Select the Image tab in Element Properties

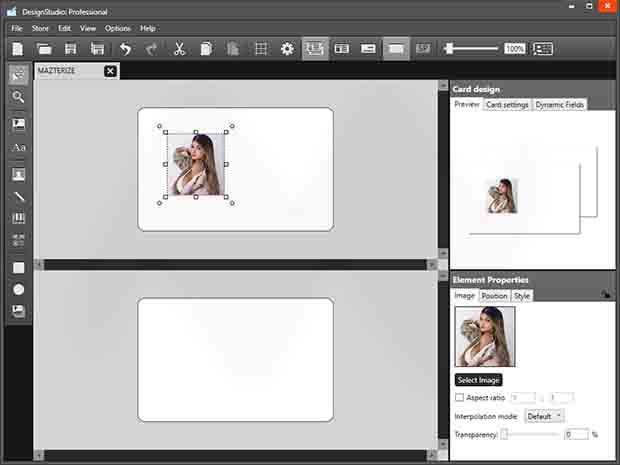(464, 295)
